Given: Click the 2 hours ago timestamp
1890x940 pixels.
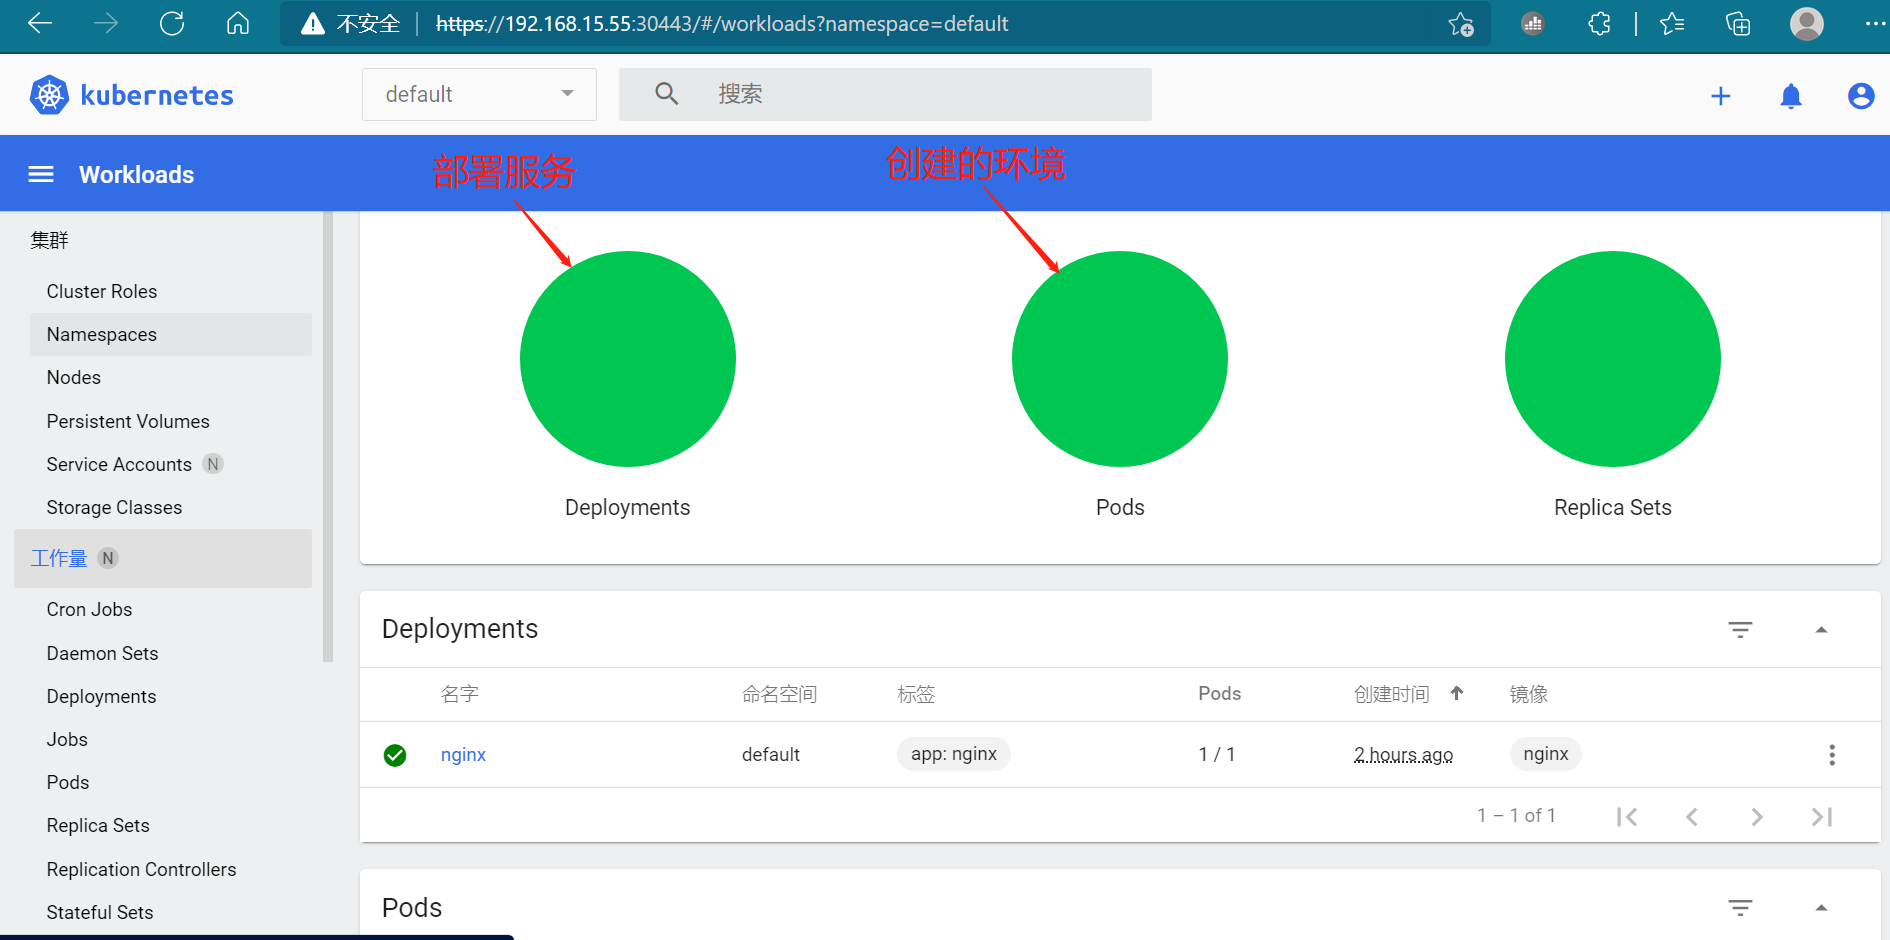Looking at the screenshot, I should pos(1404,755).
